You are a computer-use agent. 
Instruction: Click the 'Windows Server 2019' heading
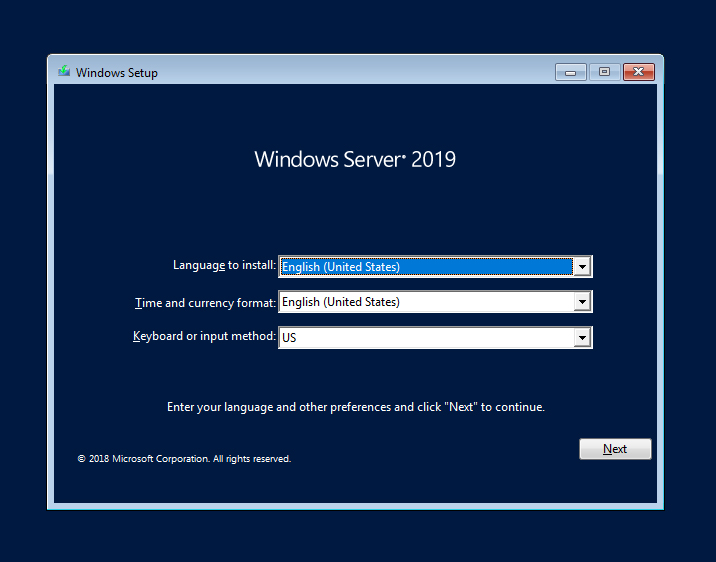tap(355, 159)
